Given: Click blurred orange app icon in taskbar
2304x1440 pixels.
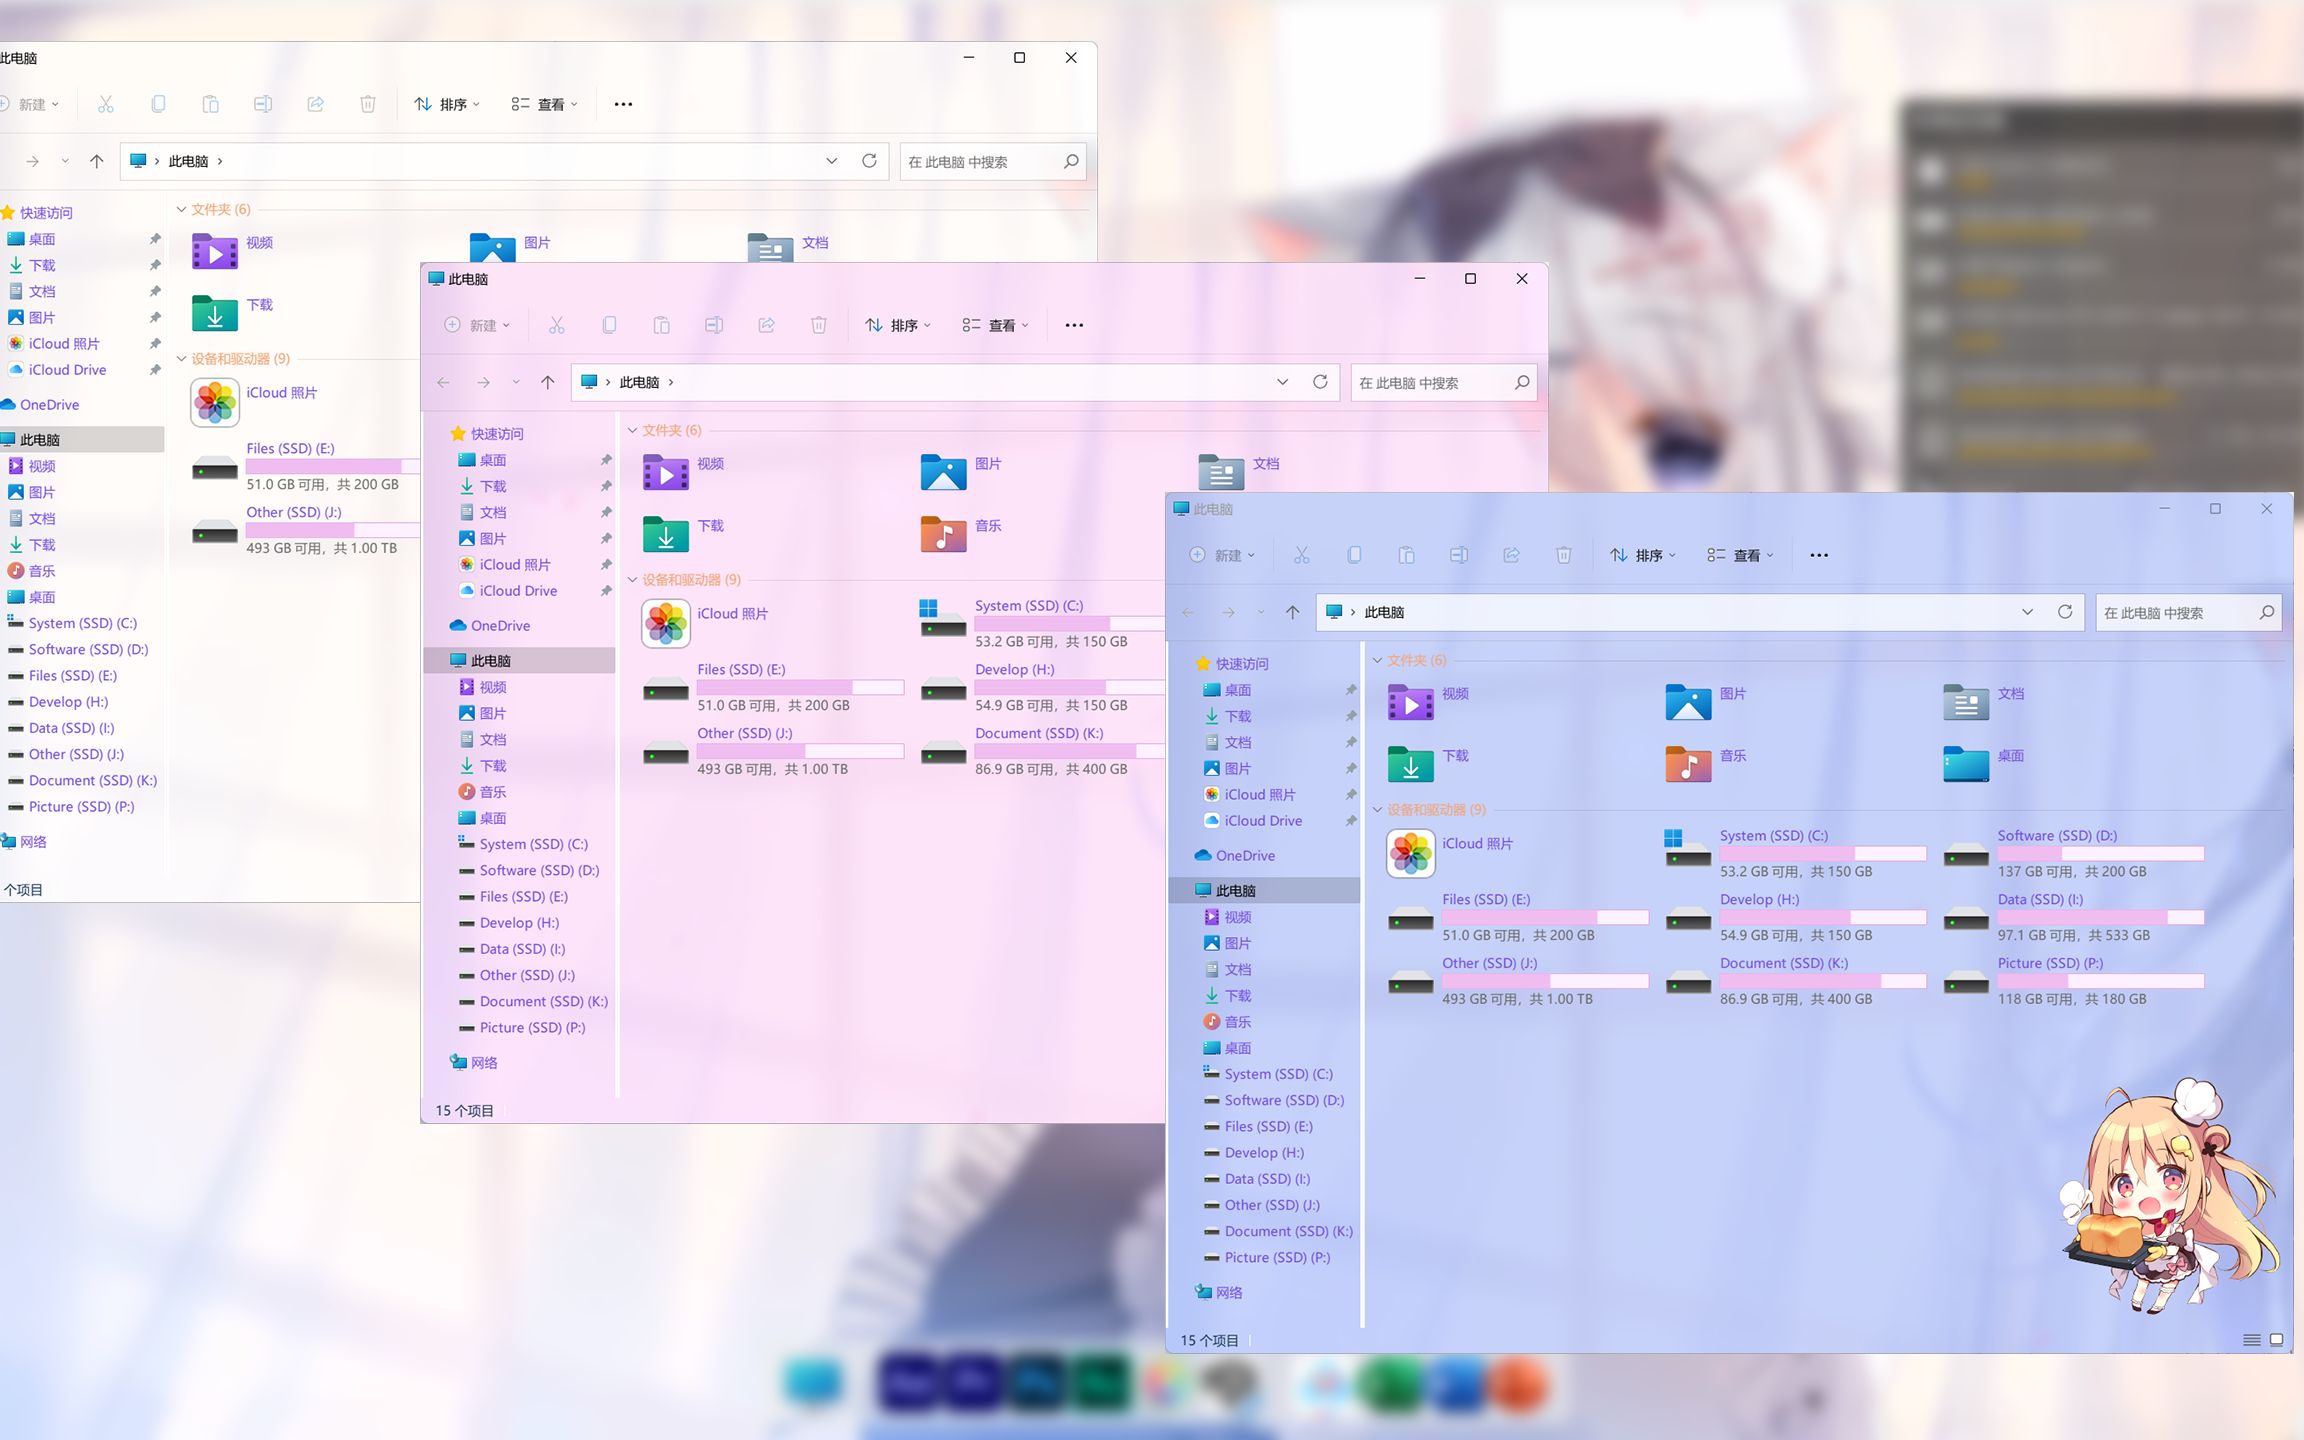Looking at the screenshot, I should point(1518,1385).
